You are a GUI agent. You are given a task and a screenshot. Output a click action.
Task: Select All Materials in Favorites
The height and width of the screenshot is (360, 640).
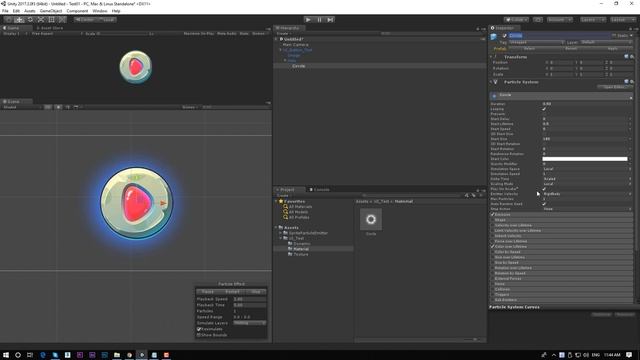pyautogui.click(x=300, y=207)
